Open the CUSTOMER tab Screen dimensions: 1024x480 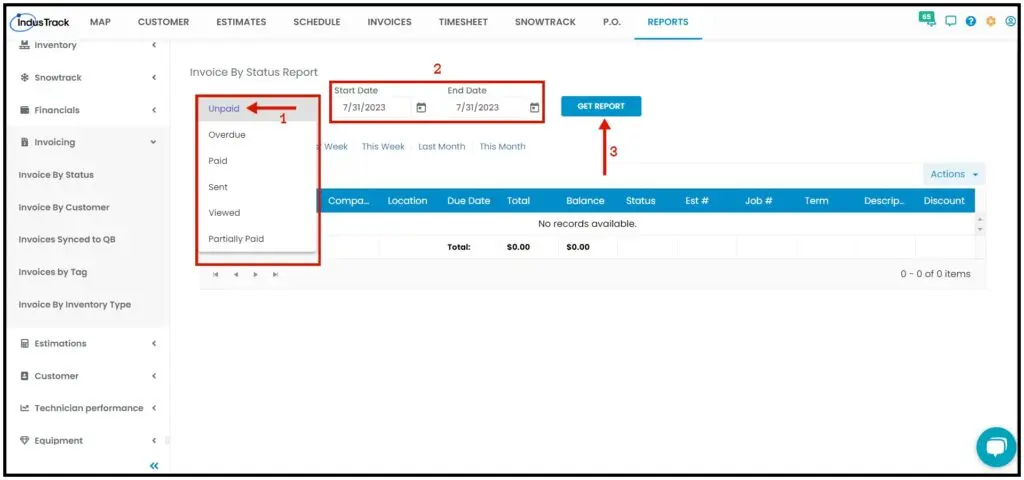[x=163, y=22]
